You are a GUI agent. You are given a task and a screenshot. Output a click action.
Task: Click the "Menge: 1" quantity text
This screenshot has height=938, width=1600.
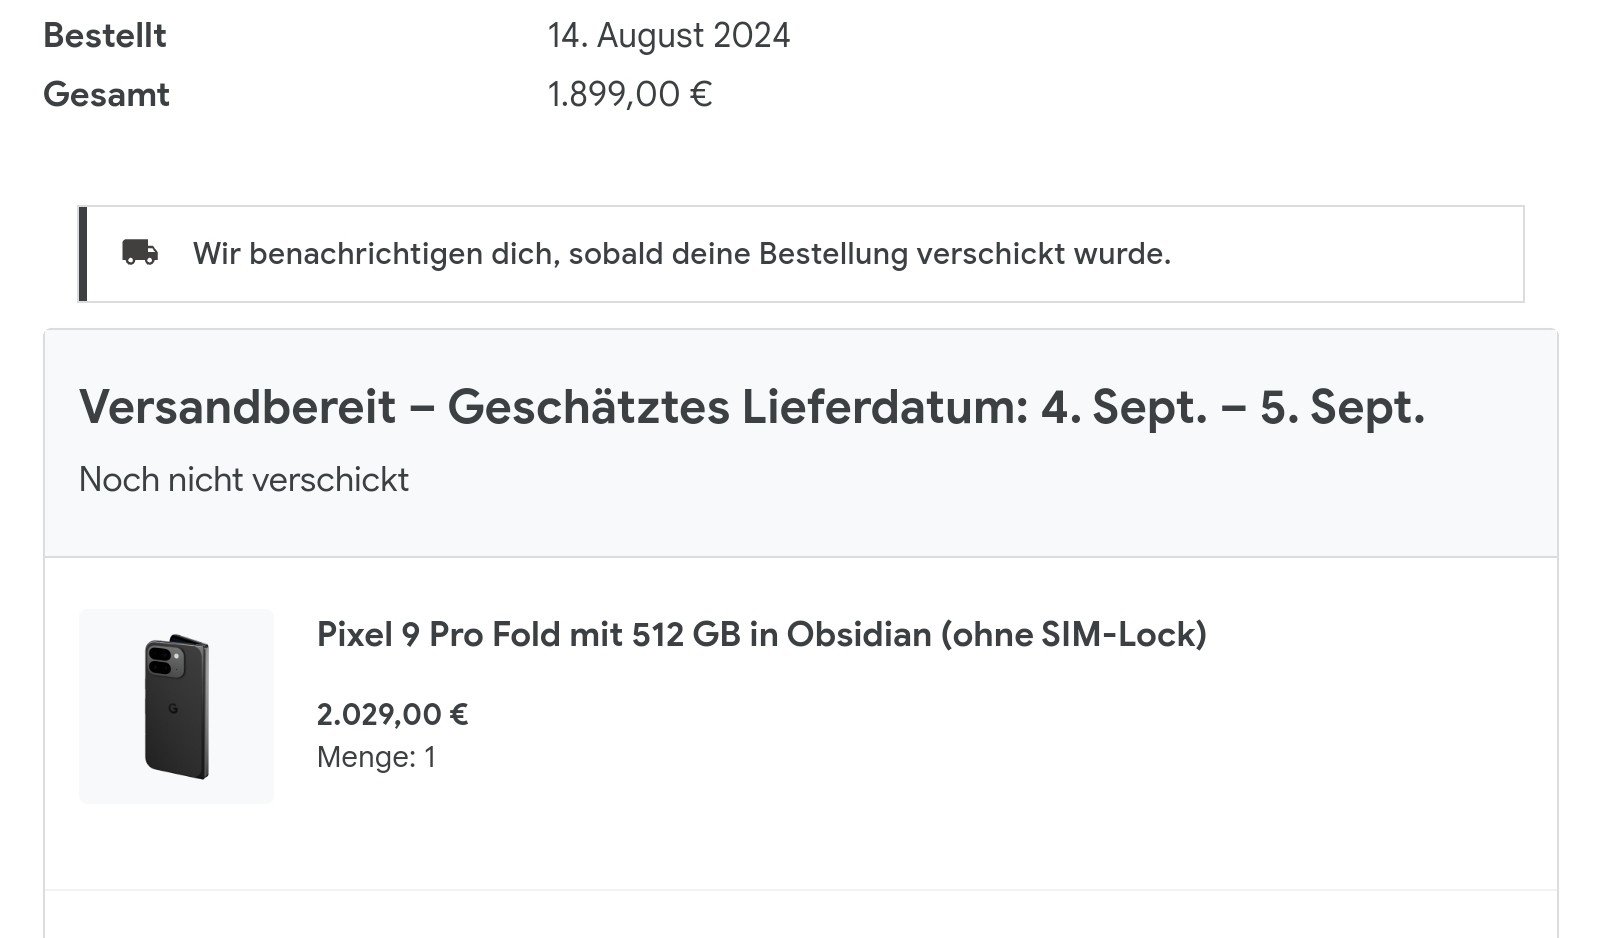[376, 757]
